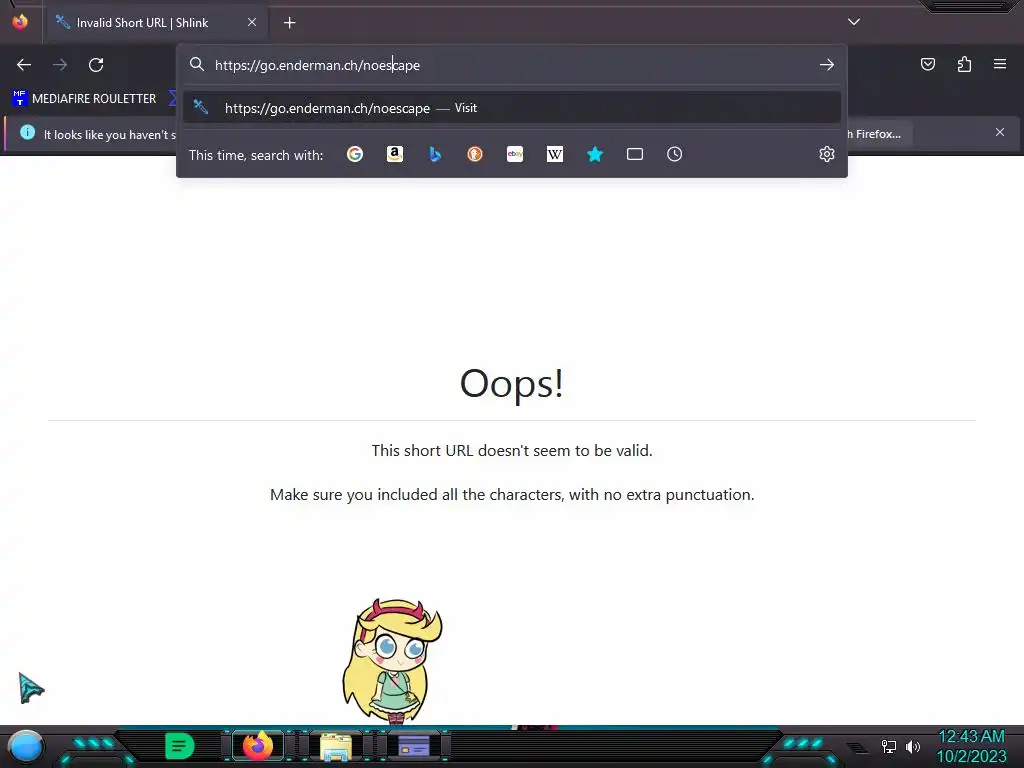Click the Star Butterfly desktop character
1024x768 pixels.
click(x=392, y=661)
